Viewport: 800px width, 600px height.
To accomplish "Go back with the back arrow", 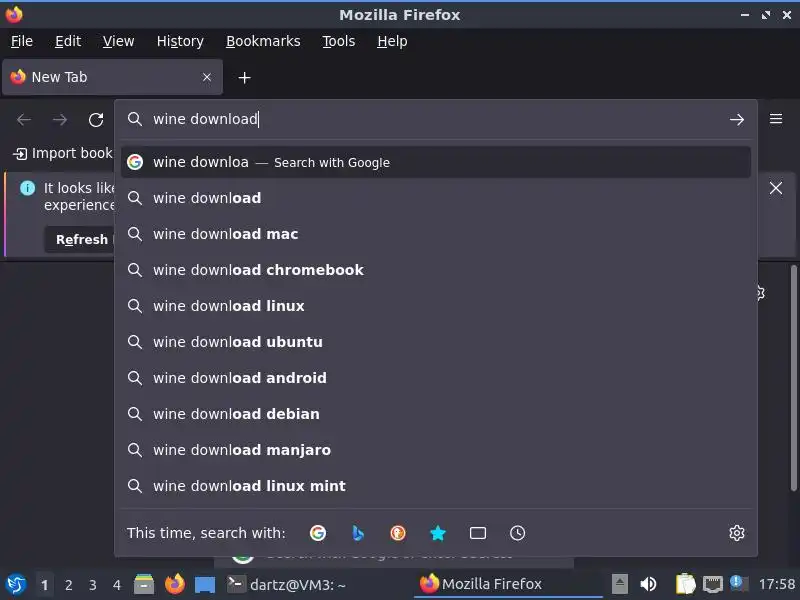I will tap(24, 120).
